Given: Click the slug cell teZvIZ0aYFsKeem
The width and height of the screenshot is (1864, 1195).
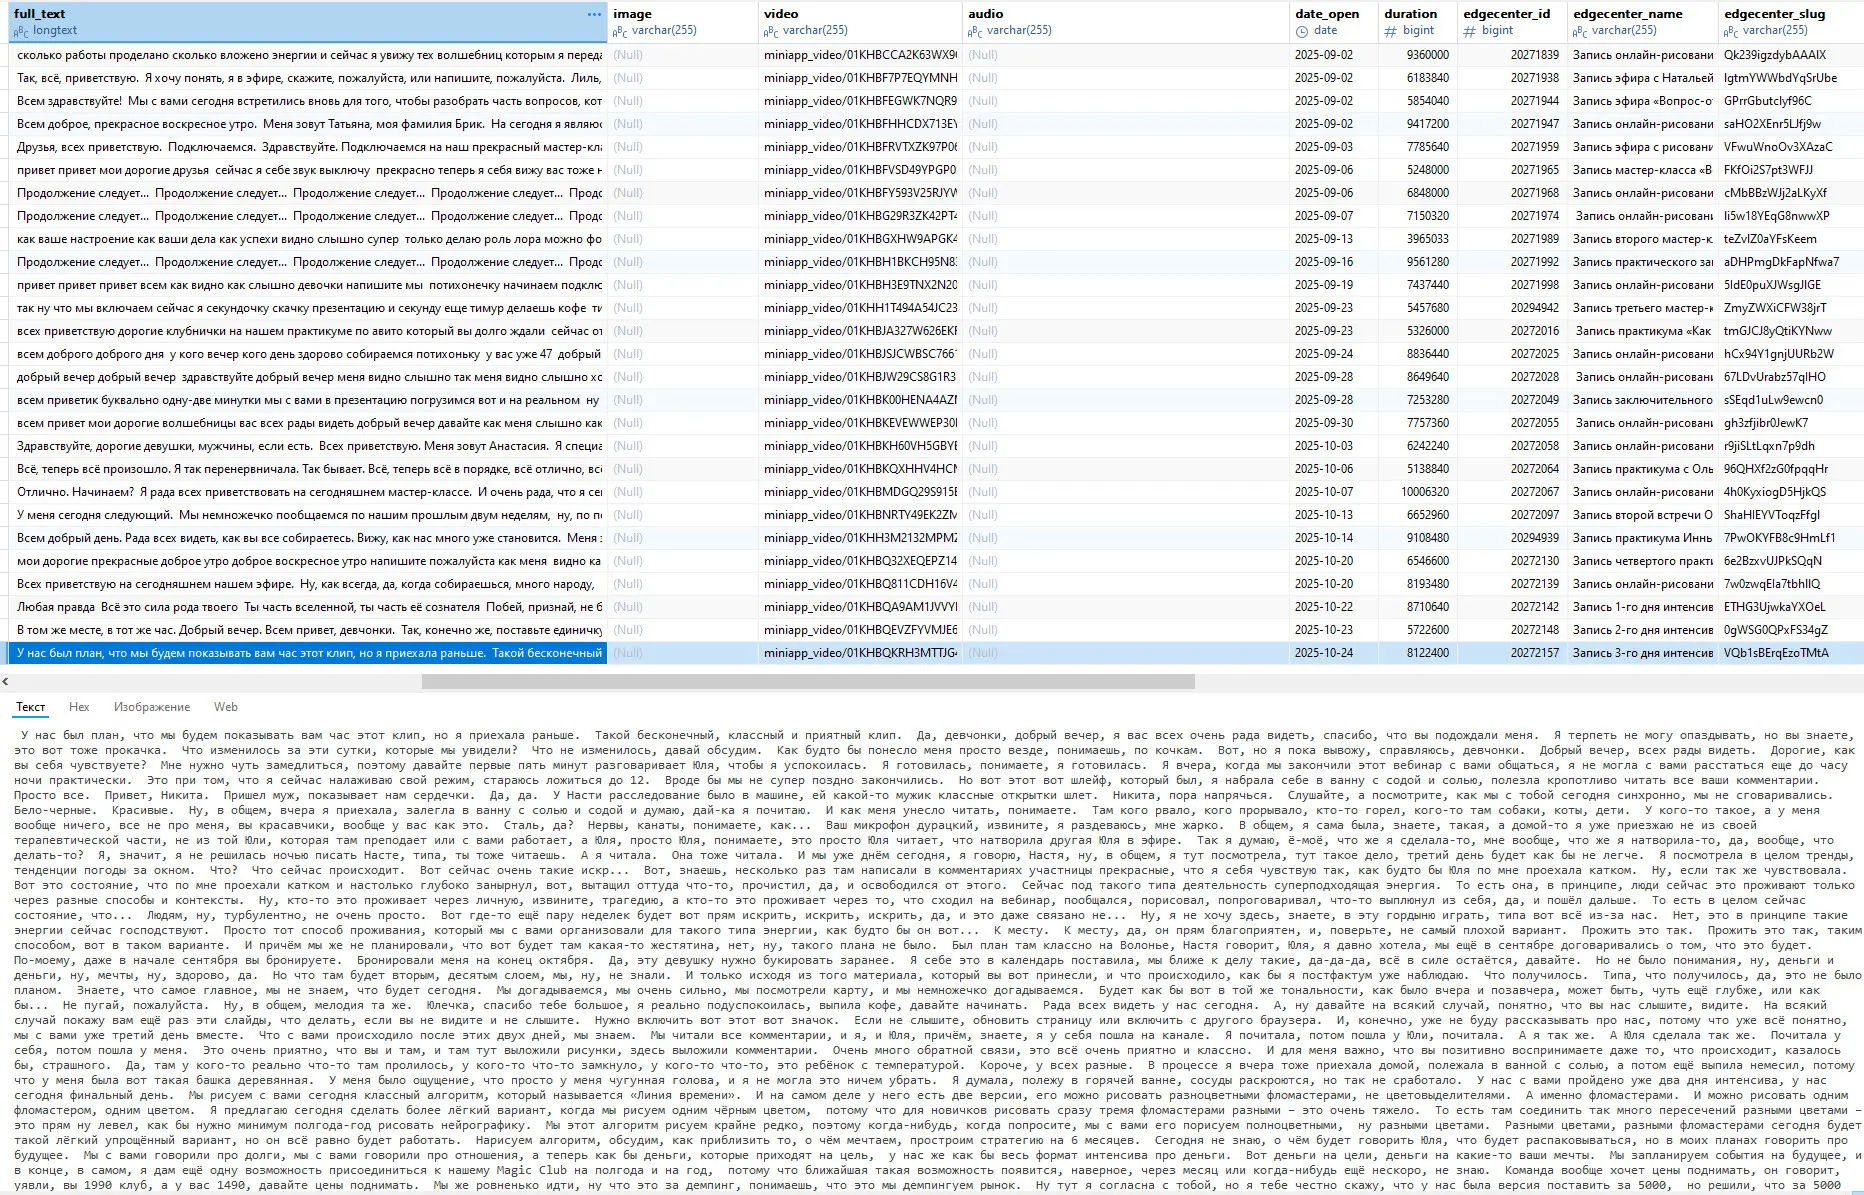Looking at the screenshot, I should click(x=1791, y=239).
